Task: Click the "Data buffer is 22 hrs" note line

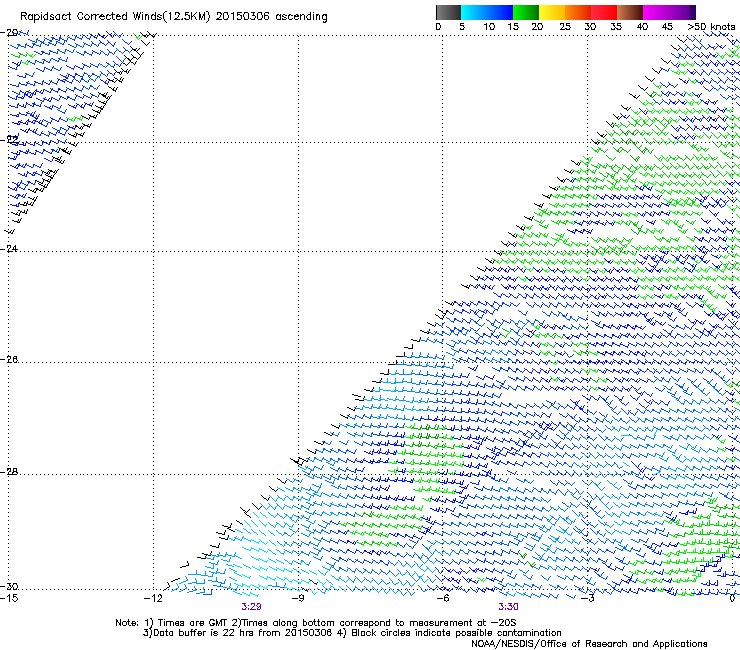Action: pyautogui.click(x=352, y=633)
